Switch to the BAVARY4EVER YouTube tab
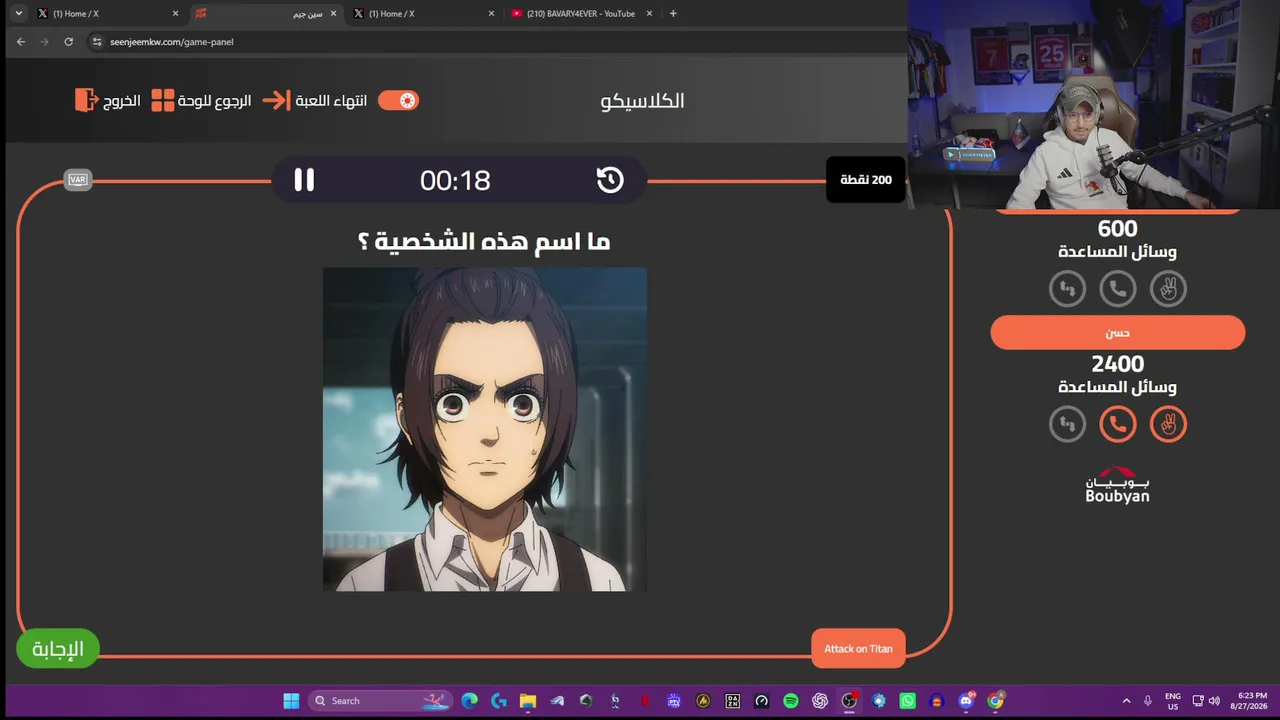Viewport: 1280px width, 720px height. pos(582,14)
